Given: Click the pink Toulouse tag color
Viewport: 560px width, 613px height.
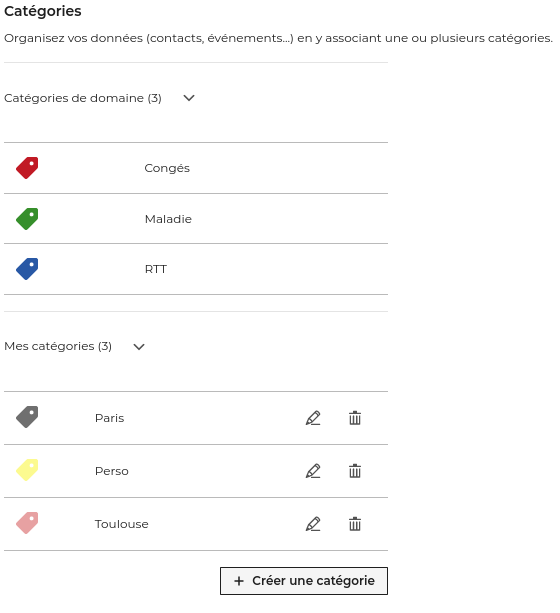Looking at the screenshot, I should point(27,523).
